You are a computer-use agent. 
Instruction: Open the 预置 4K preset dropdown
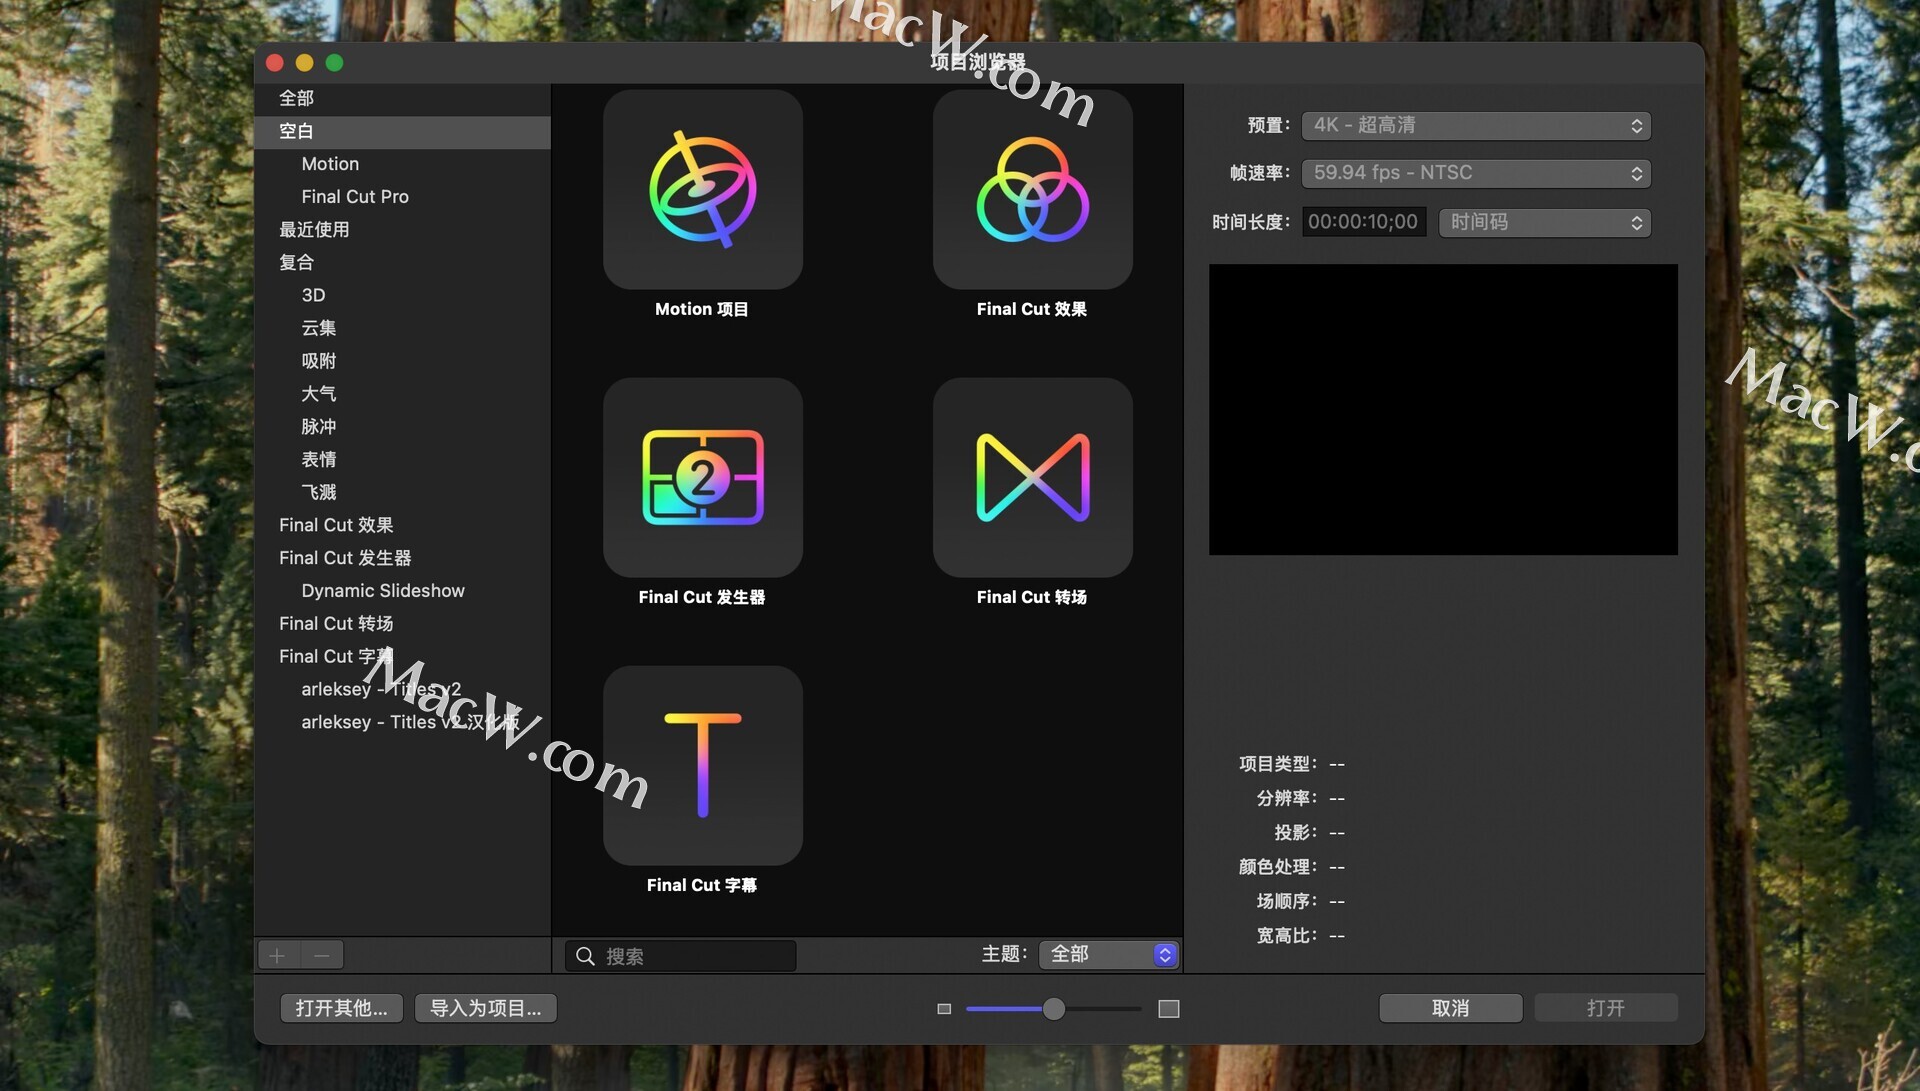click(1475, 126)
